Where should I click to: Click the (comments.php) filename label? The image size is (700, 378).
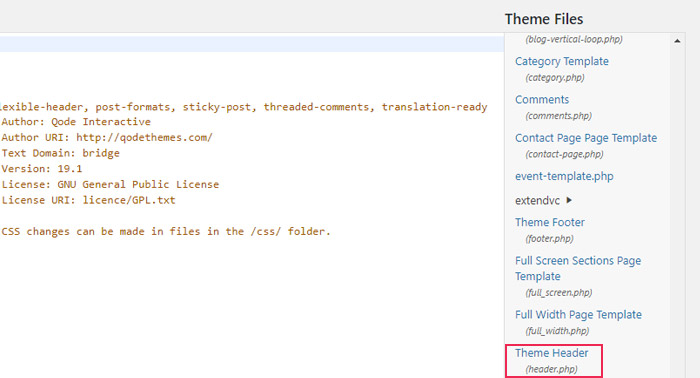coord(558,116)
